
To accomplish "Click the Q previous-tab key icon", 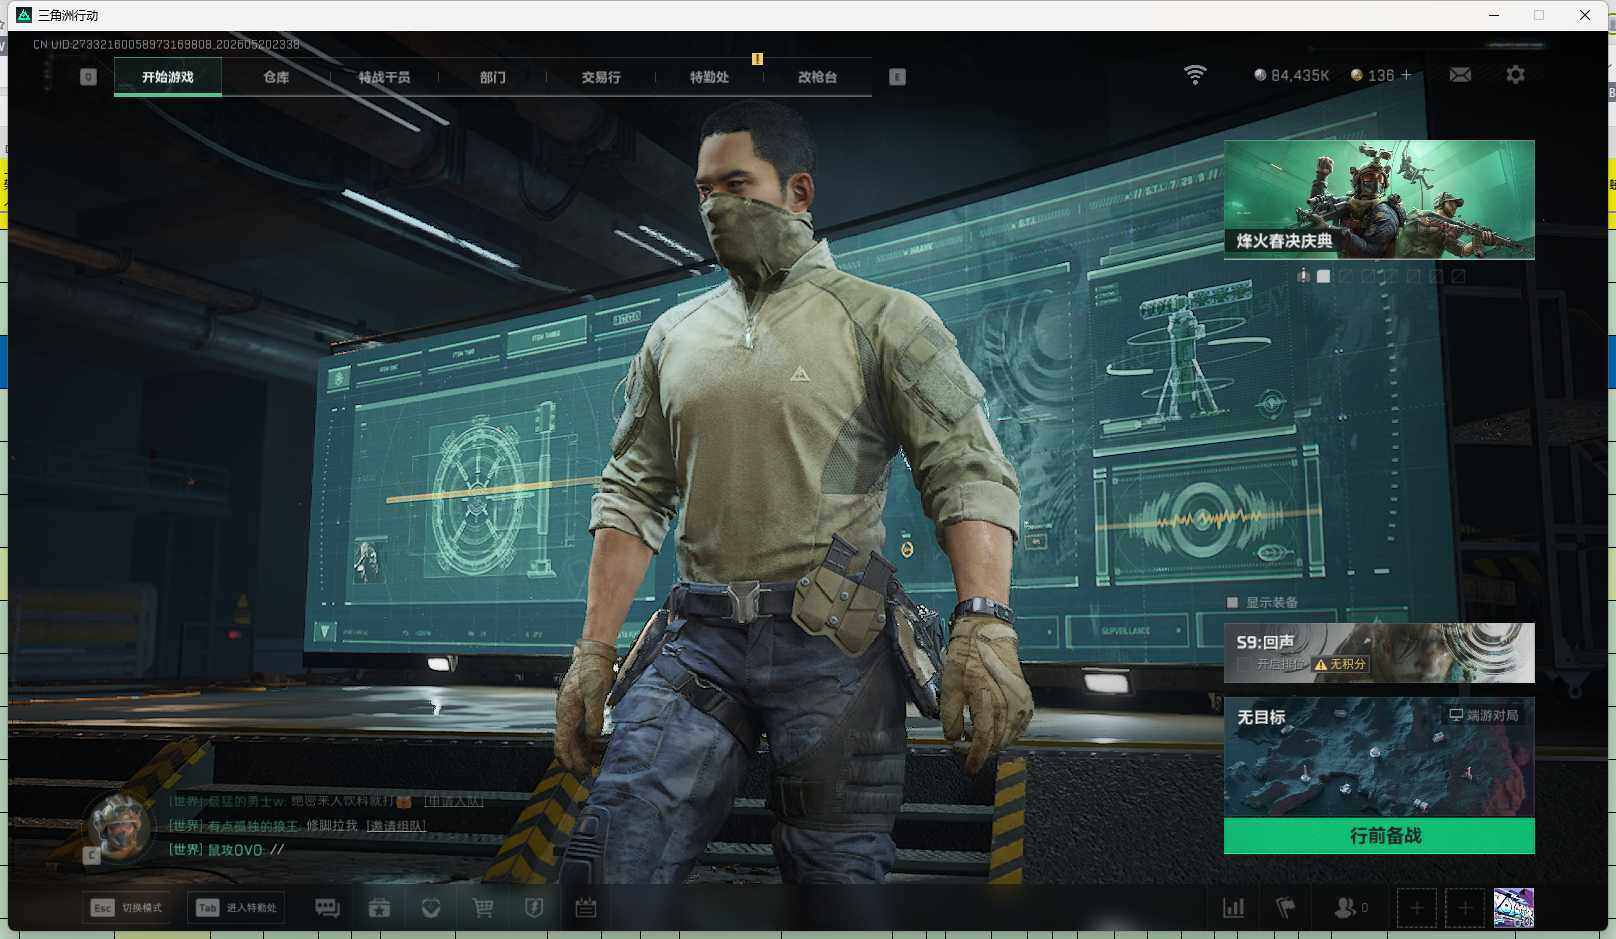I will (x=88, y=77).
